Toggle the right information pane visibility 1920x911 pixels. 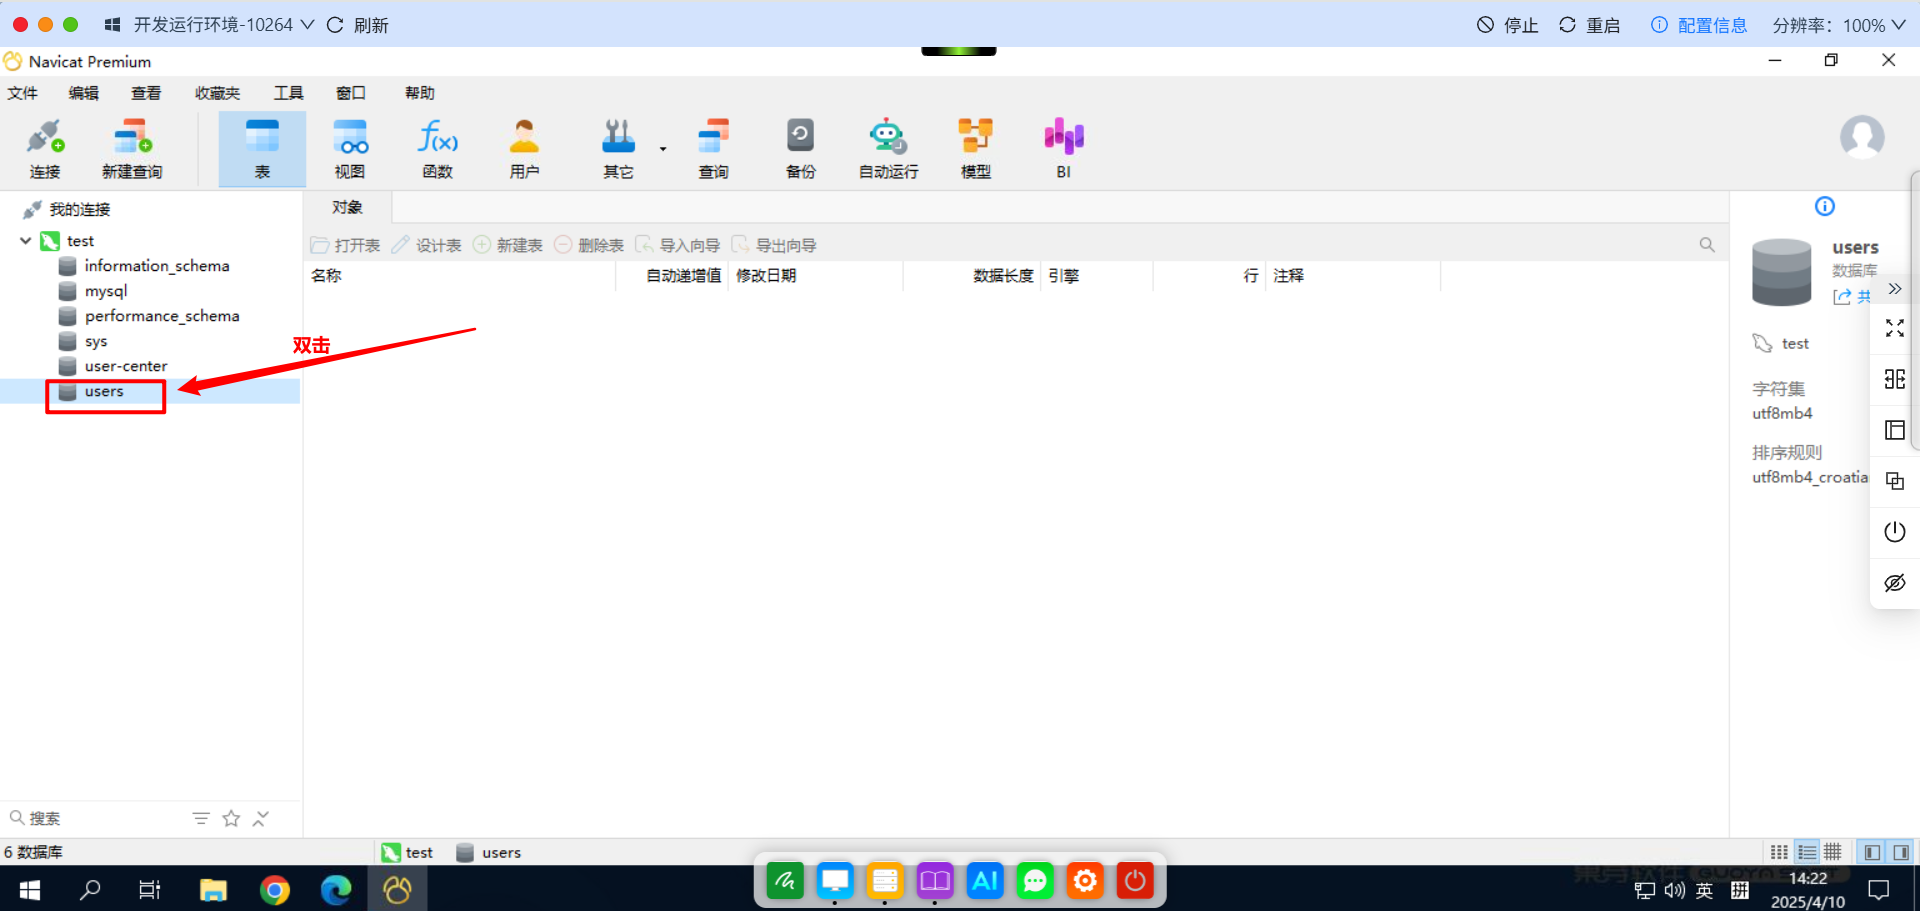(1900, 852)
